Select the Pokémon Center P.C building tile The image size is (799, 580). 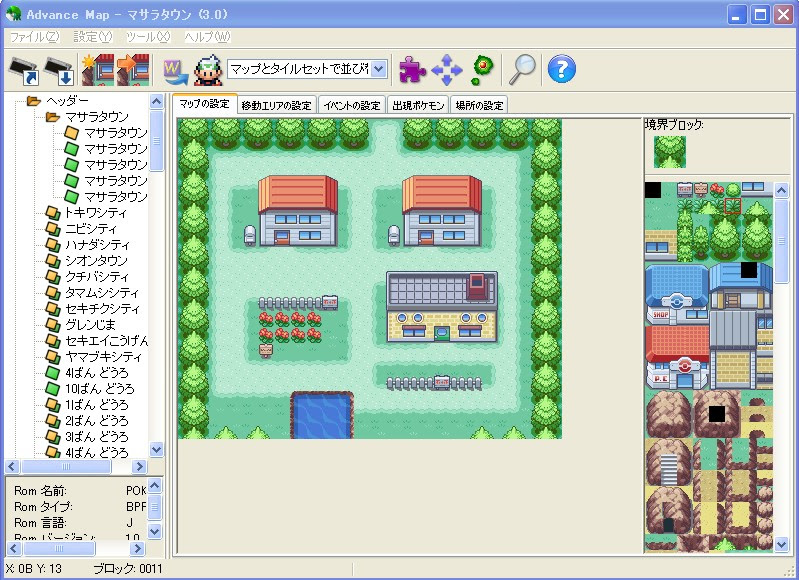click(677, 358)
